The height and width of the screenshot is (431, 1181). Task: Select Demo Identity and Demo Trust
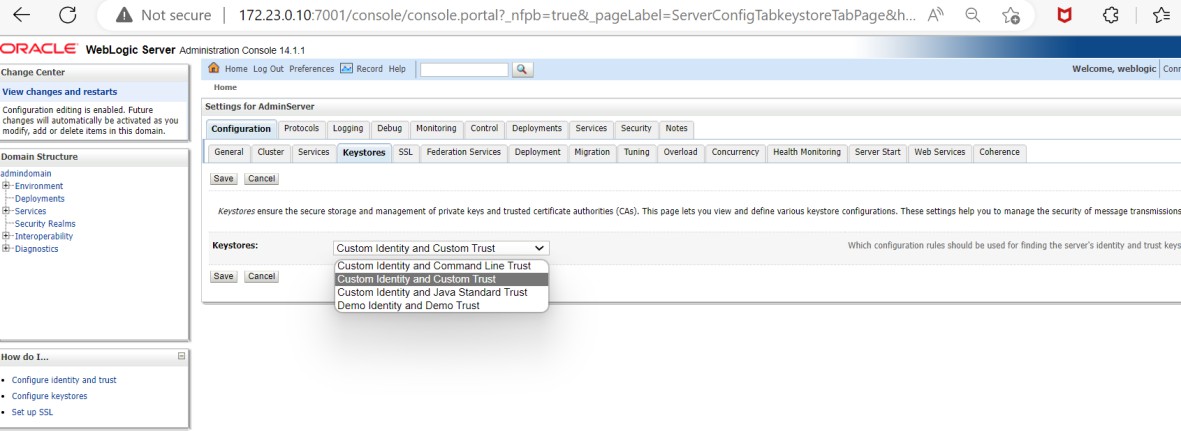tap(441, 305)
